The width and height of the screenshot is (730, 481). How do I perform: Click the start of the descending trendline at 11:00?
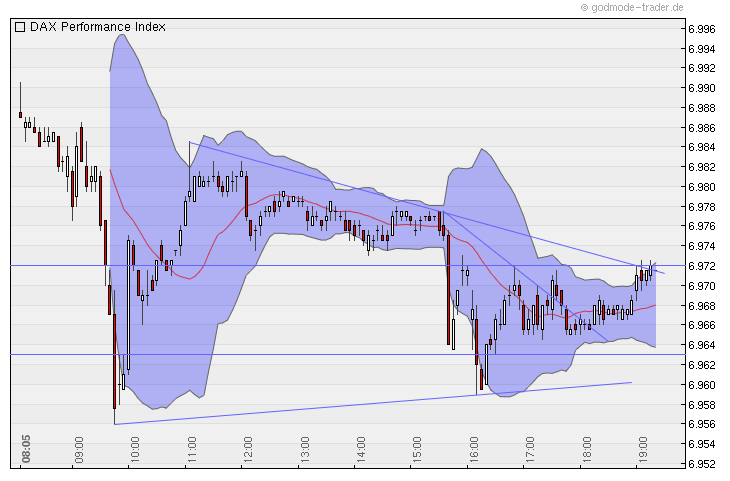(x=189, y=142)
